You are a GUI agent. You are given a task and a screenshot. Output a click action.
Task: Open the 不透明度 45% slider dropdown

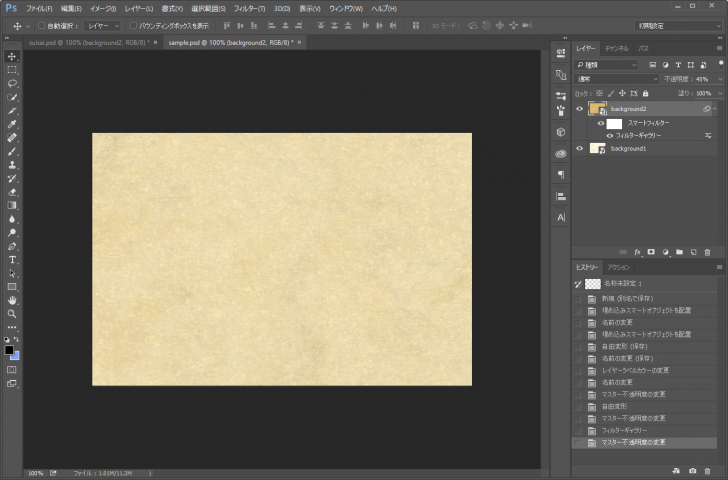pos(720,79)
